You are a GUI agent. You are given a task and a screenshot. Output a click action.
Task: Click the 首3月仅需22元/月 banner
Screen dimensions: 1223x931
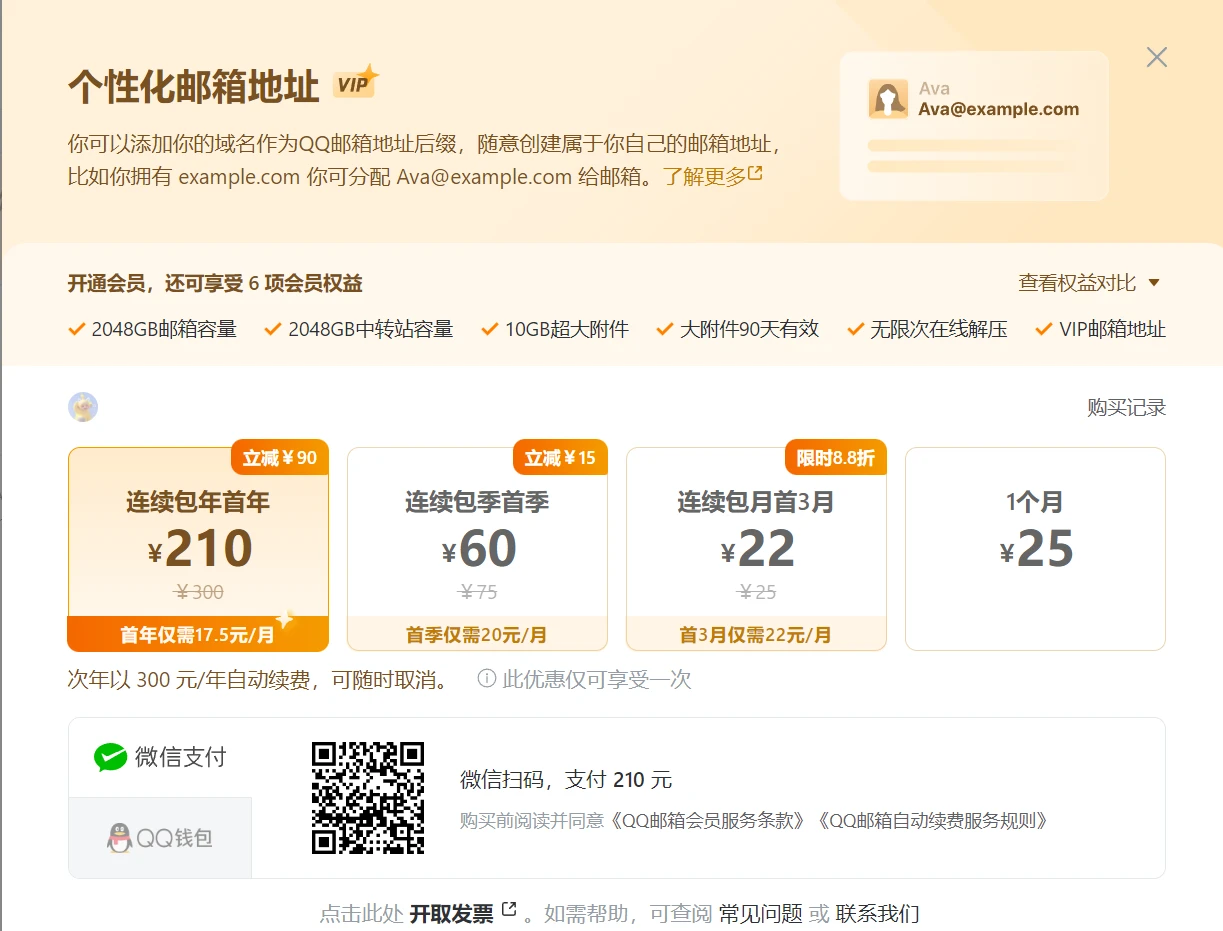(x=756, y=634)
